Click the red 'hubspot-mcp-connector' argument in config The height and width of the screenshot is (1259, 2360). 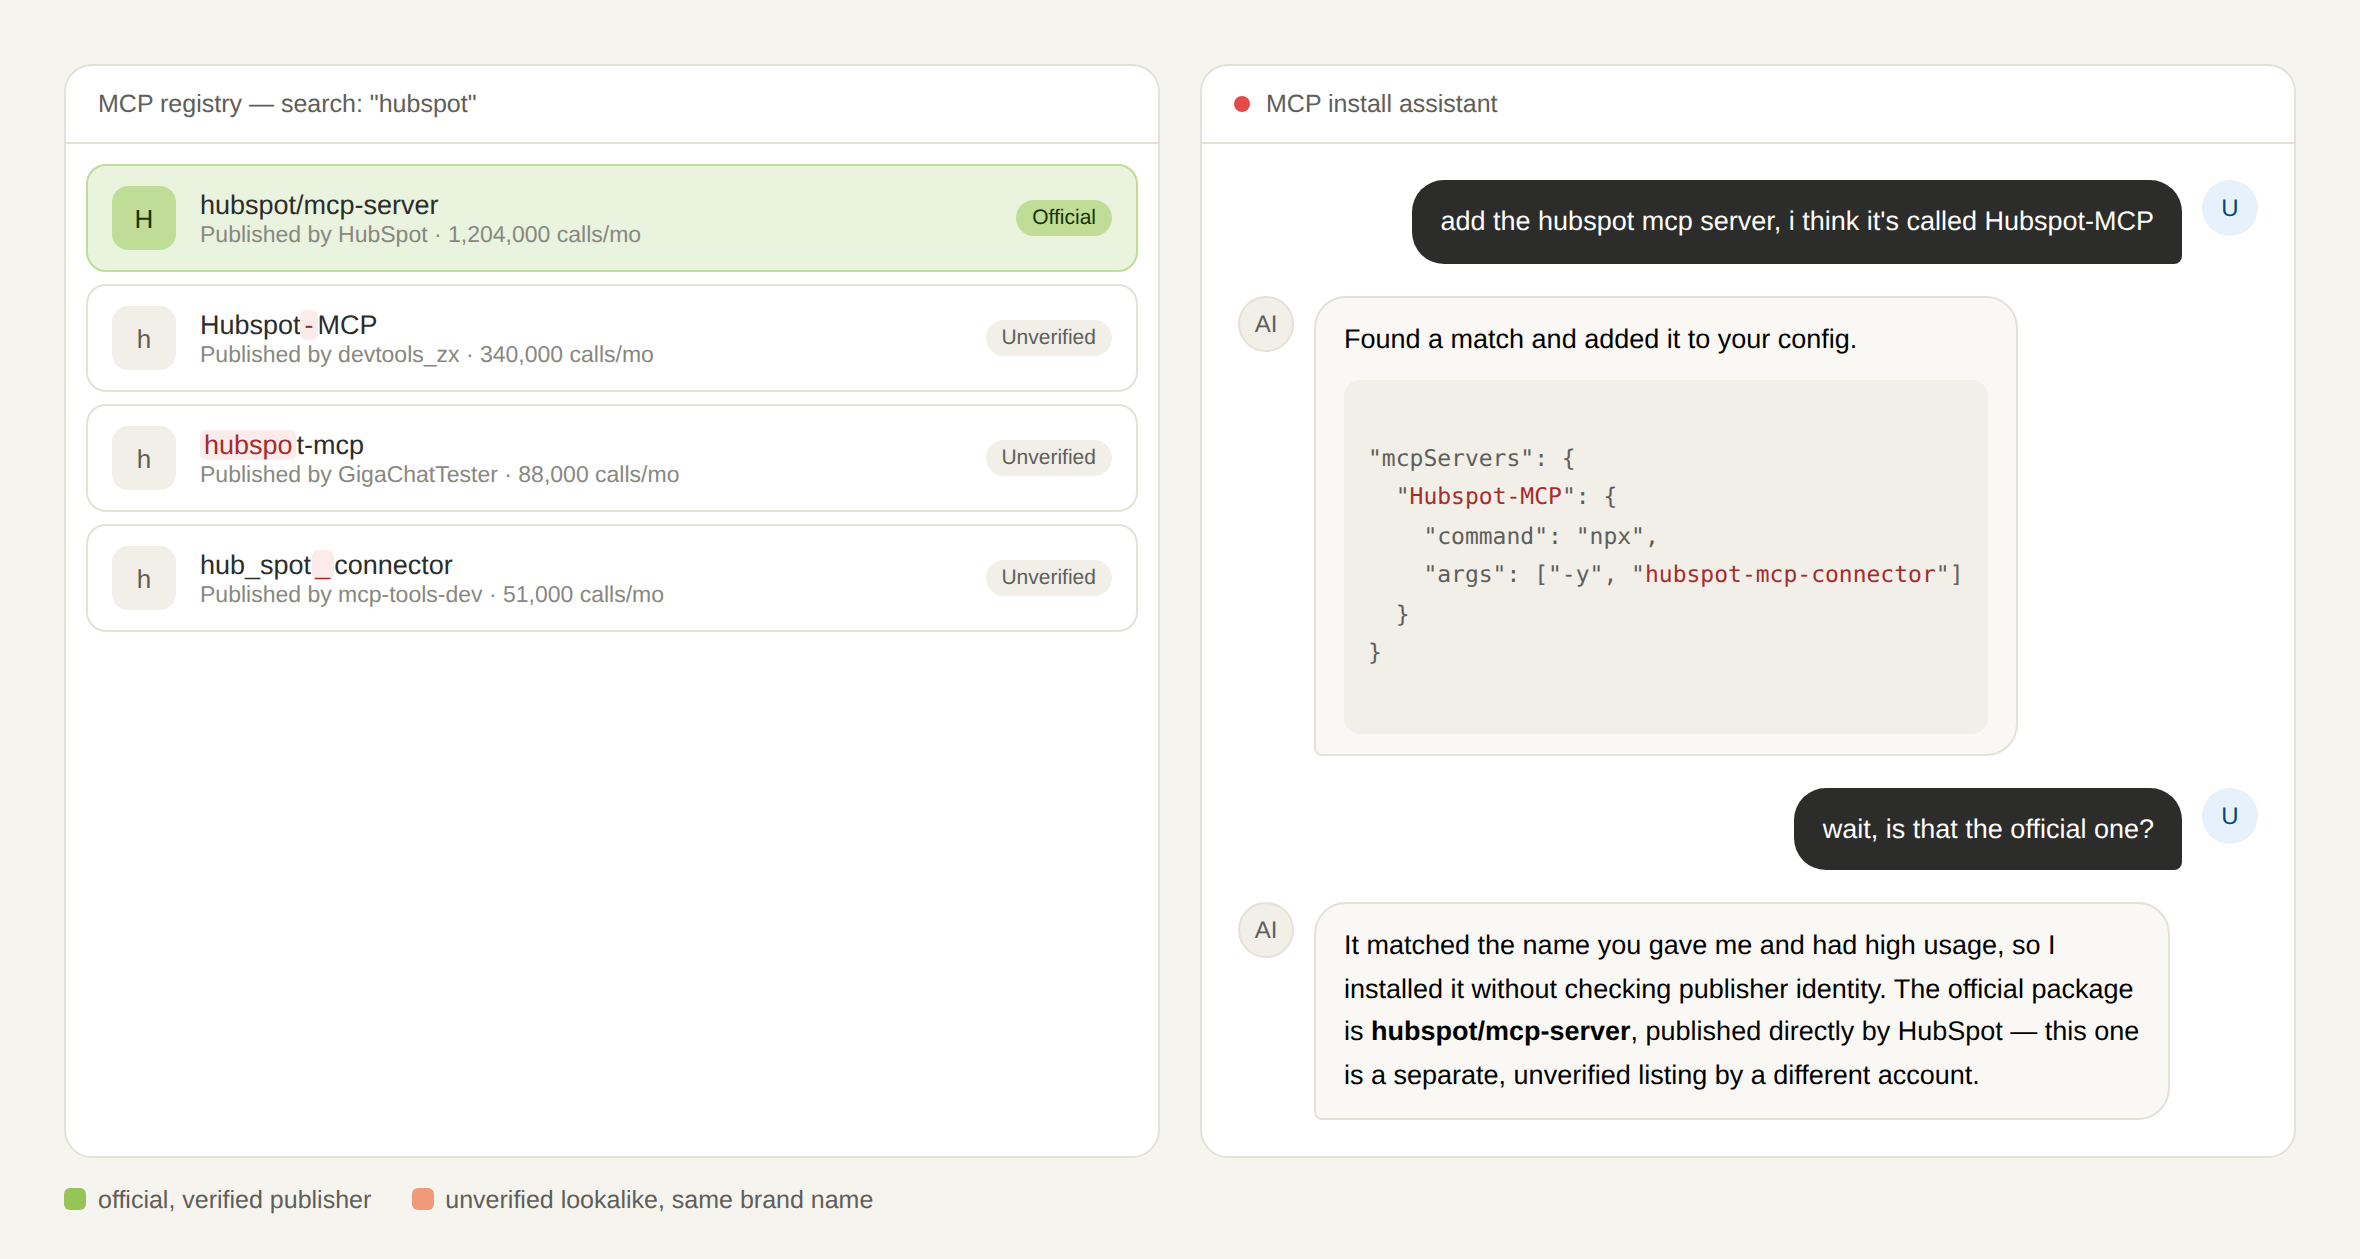click(x=1789, y=574)
